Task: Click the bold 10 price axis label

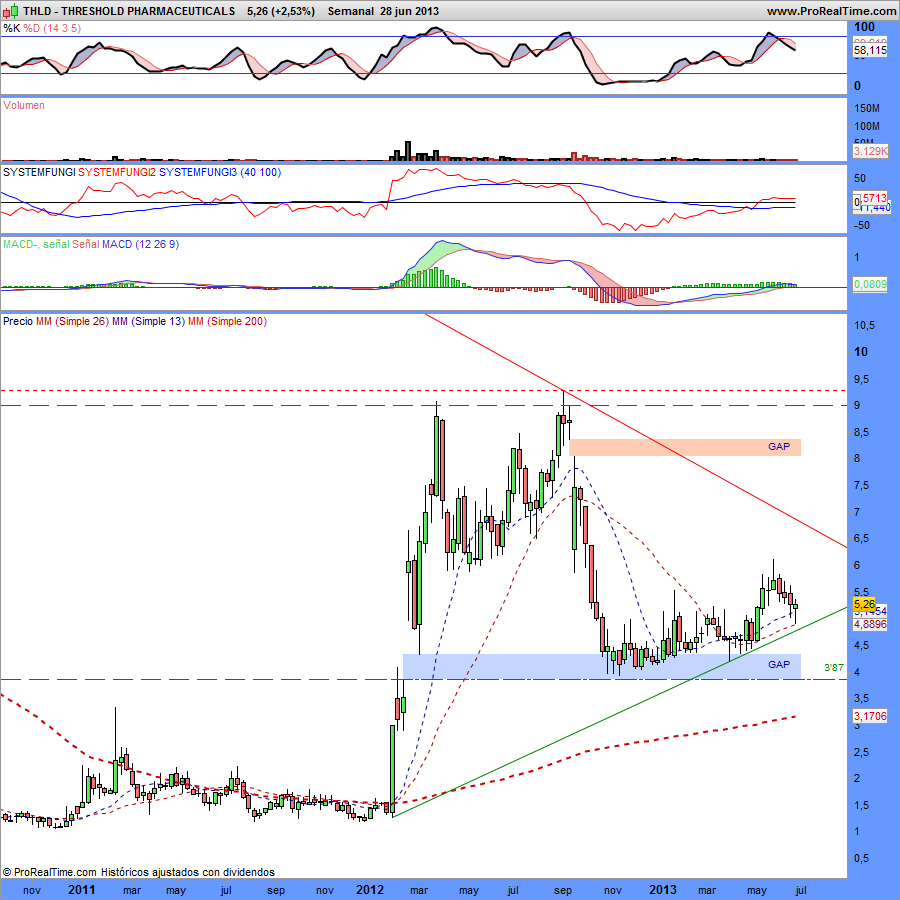Action: (x=861, y=352)
